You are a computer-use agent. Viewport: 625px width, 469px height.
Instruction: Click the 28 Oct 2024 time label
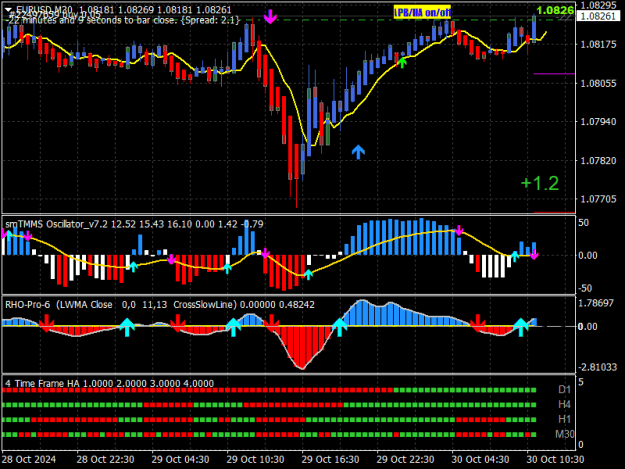pos(29,459)
